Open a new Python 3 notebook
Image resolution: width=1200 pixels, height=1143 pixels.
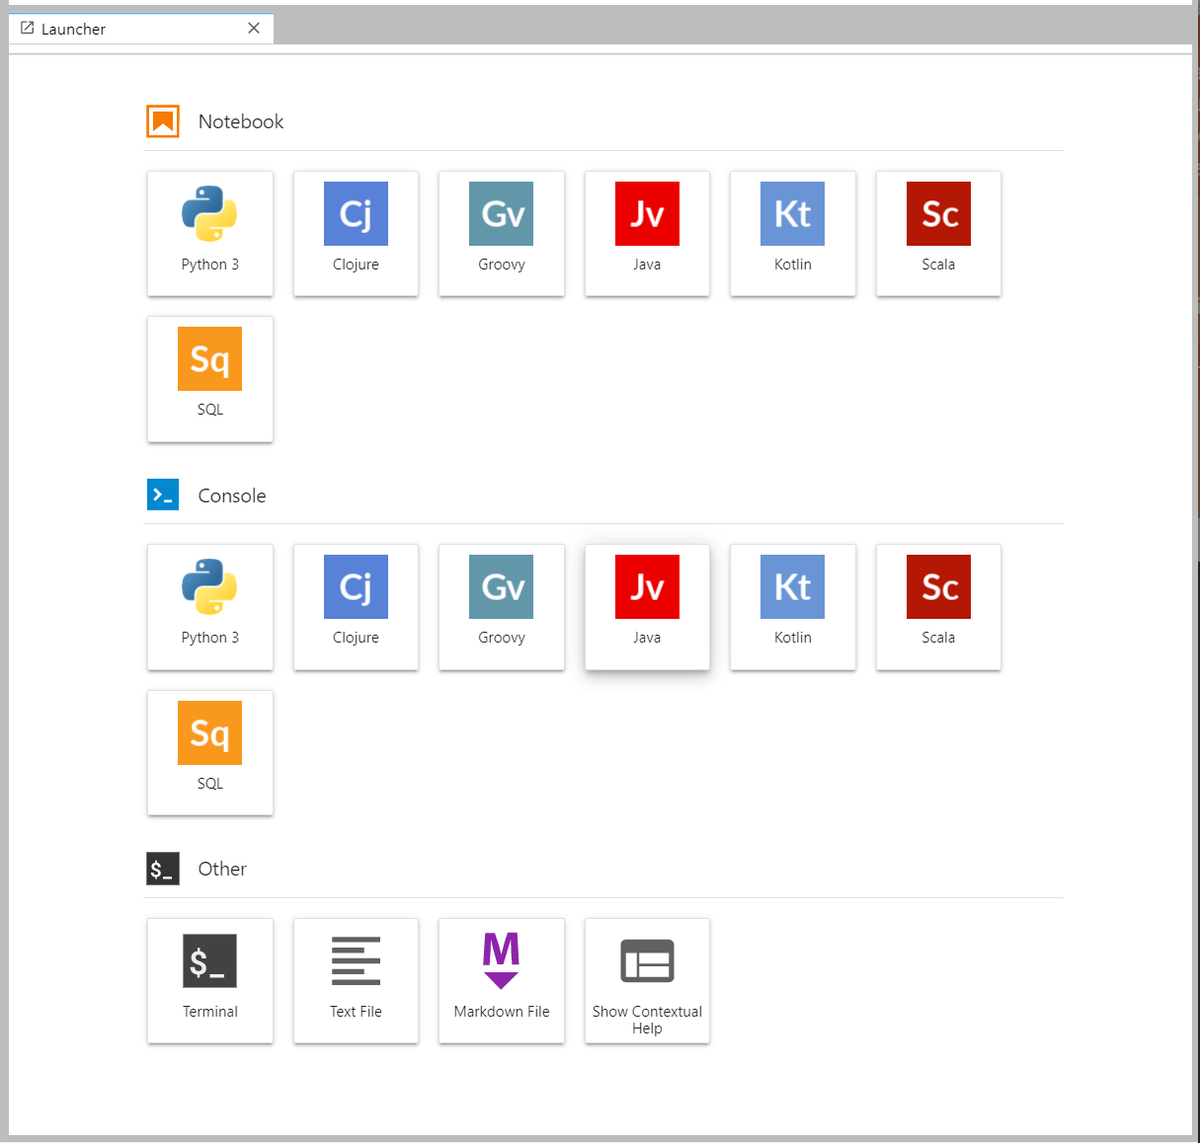[x=210, y=233]
